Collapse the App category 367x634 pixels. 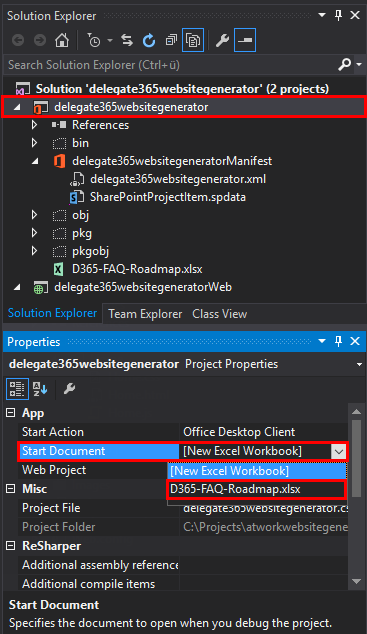(x=11, y=413)
